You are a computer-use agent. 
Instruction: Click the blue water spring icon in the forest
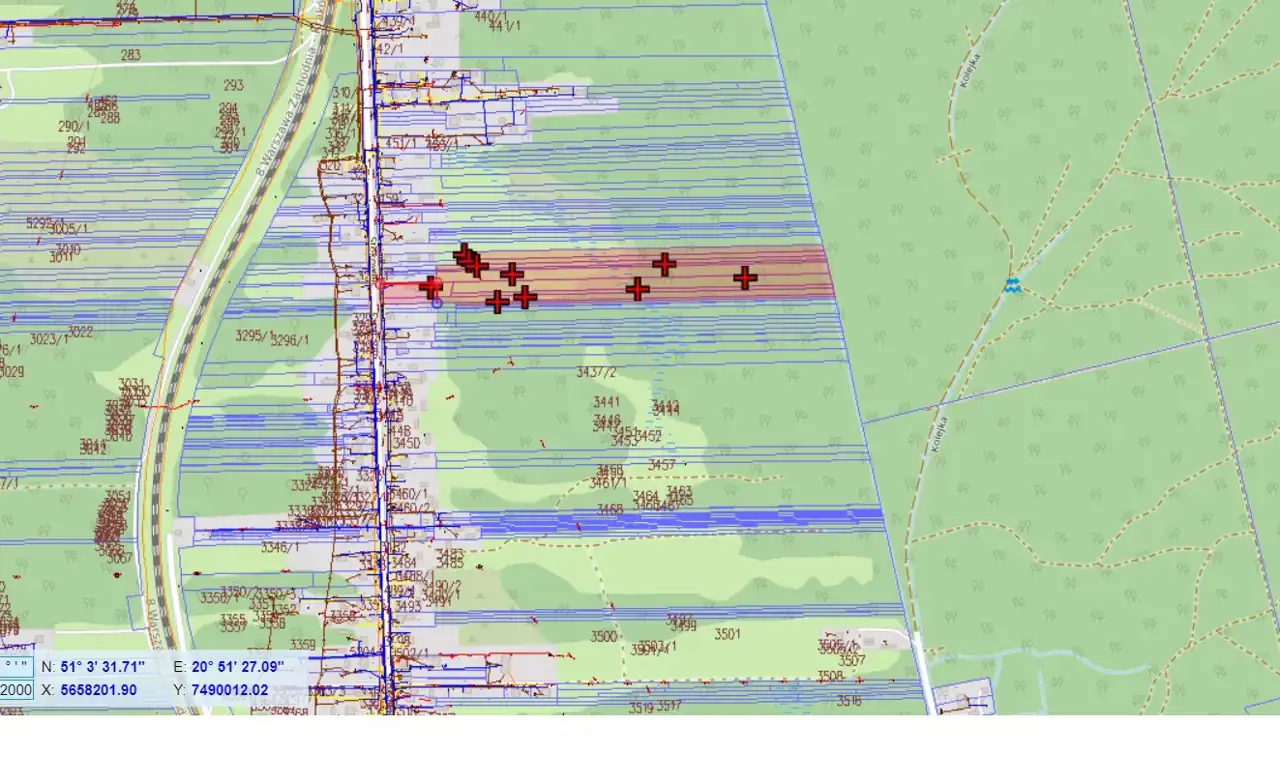pyautogui.click(x=1012, y=286)
